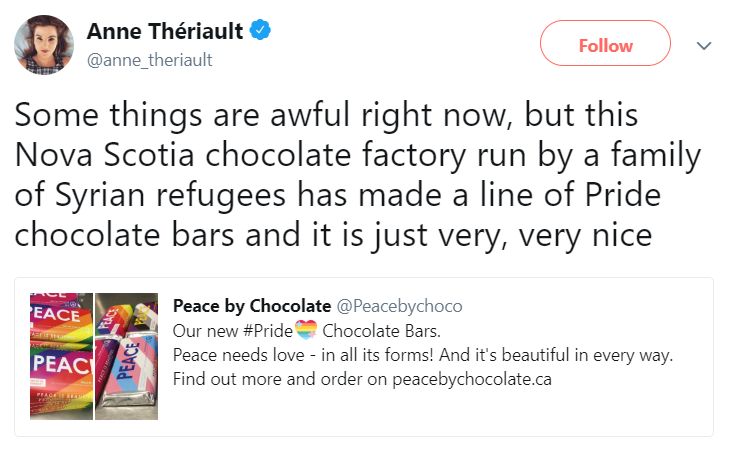Open the tweet options chevron menu
Viewport: 736px width, 455px height.
click(703, 46)
